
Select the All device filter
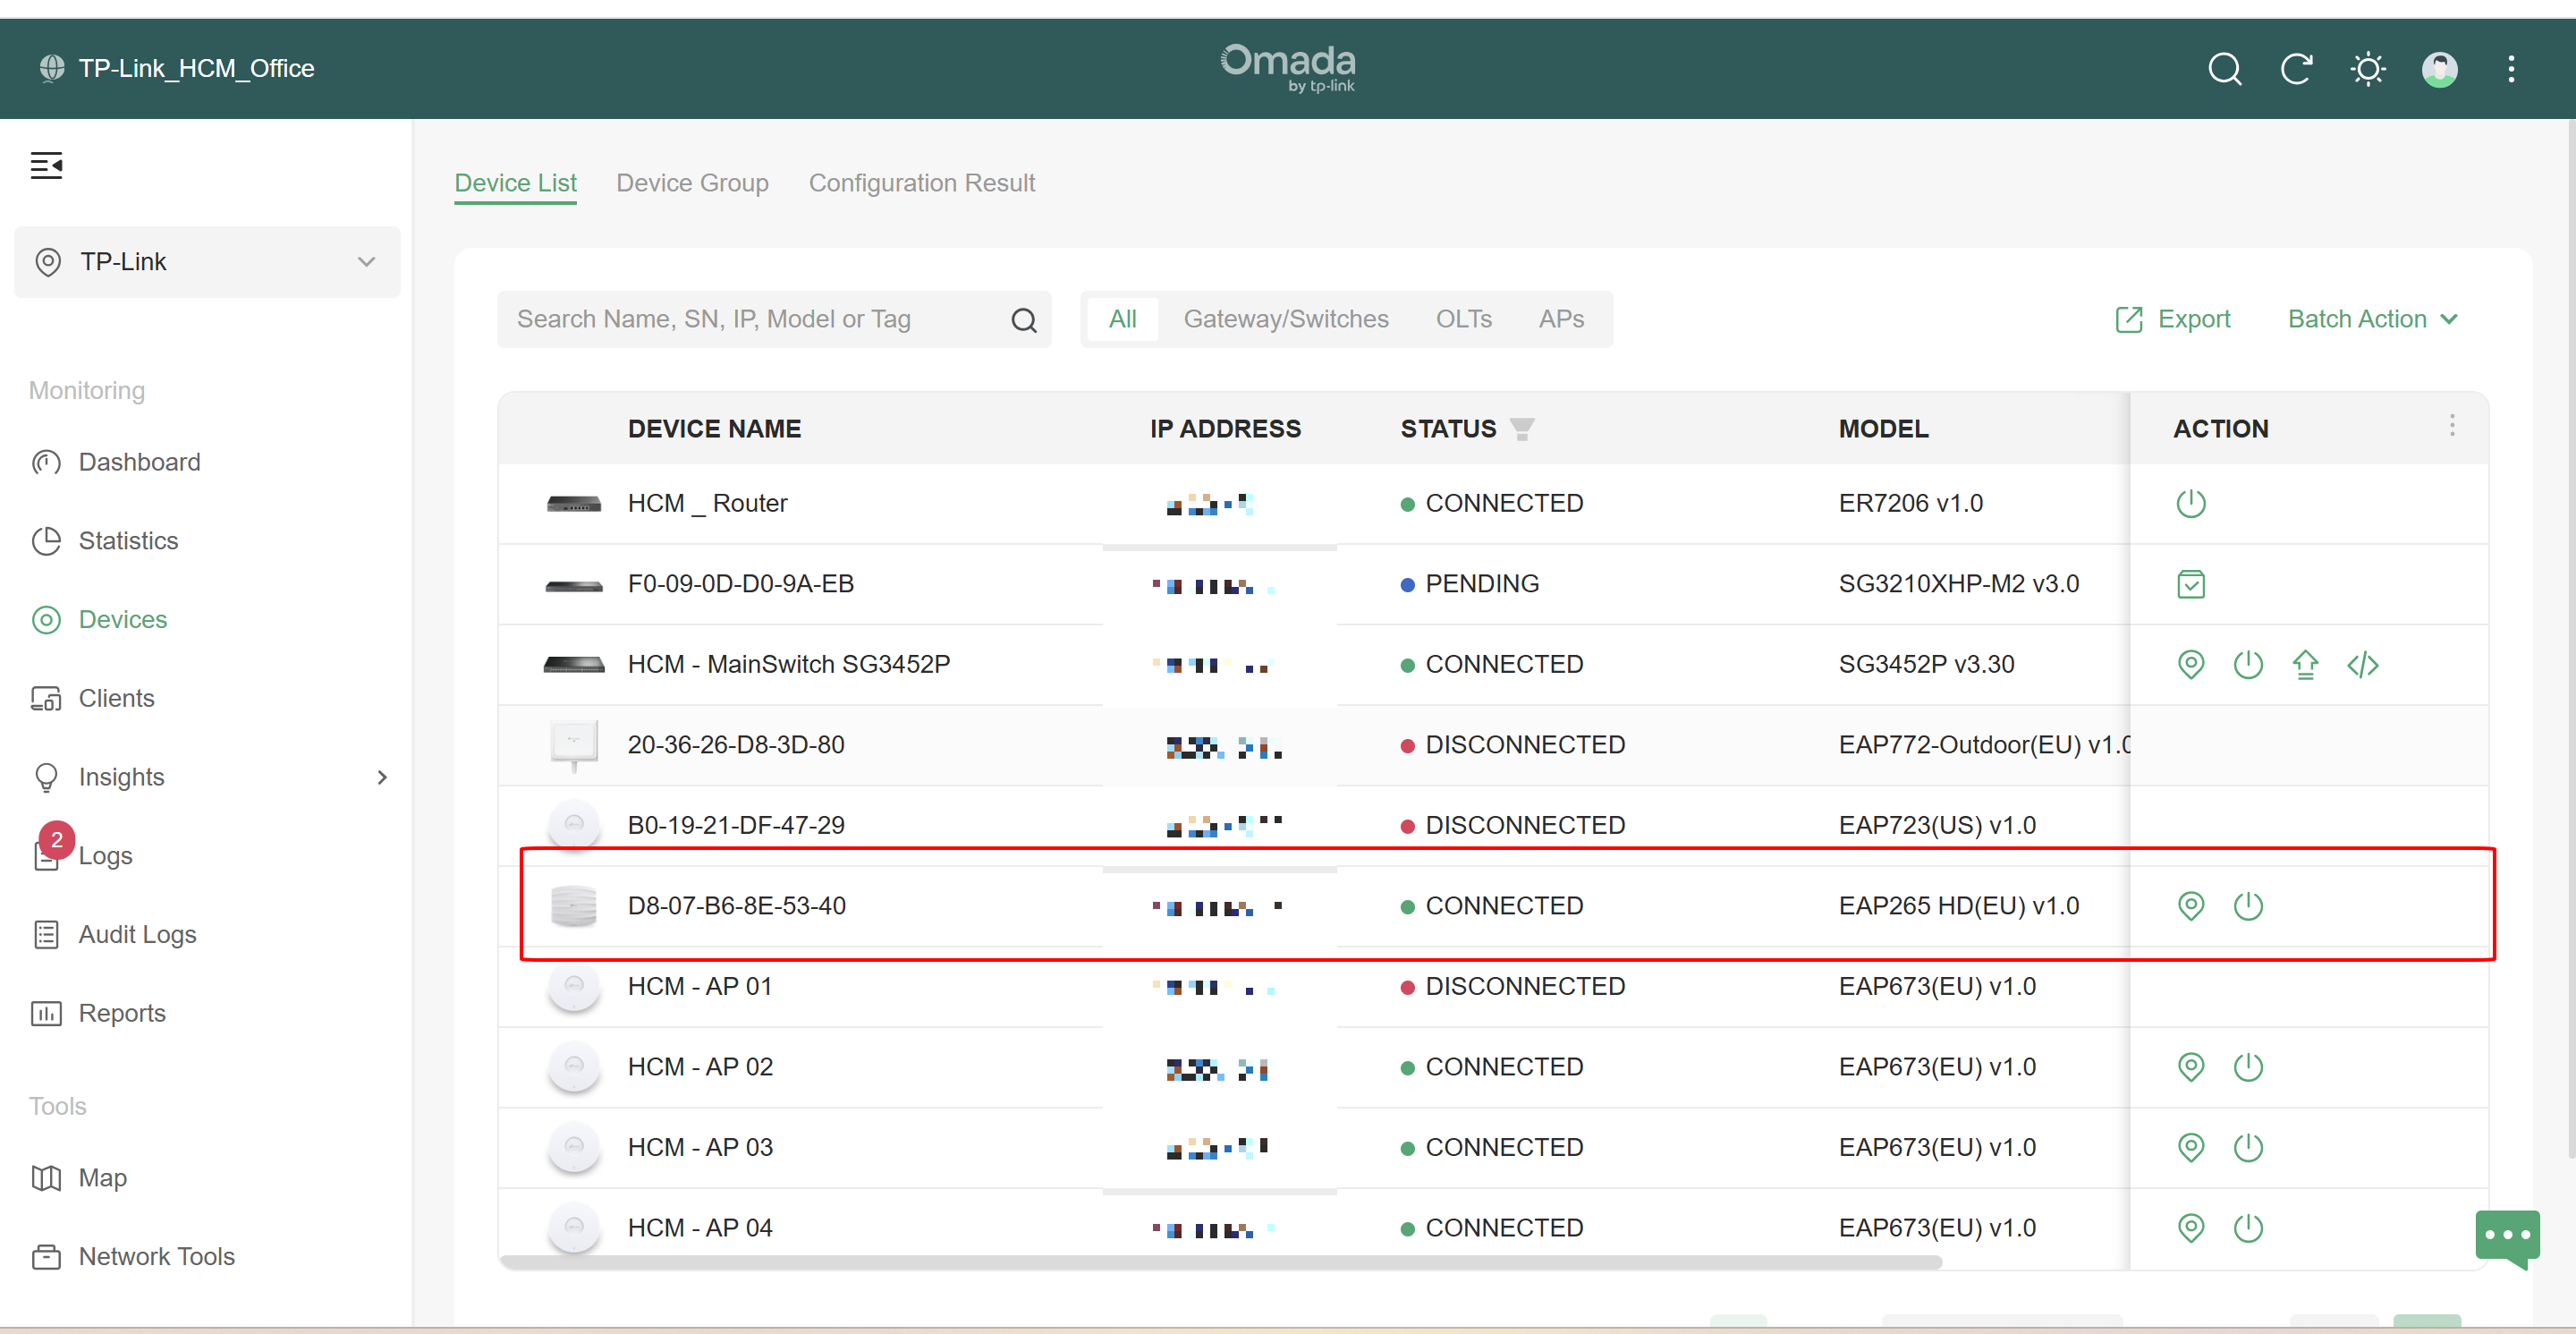pyautogui.click(x=1122, y=319)
